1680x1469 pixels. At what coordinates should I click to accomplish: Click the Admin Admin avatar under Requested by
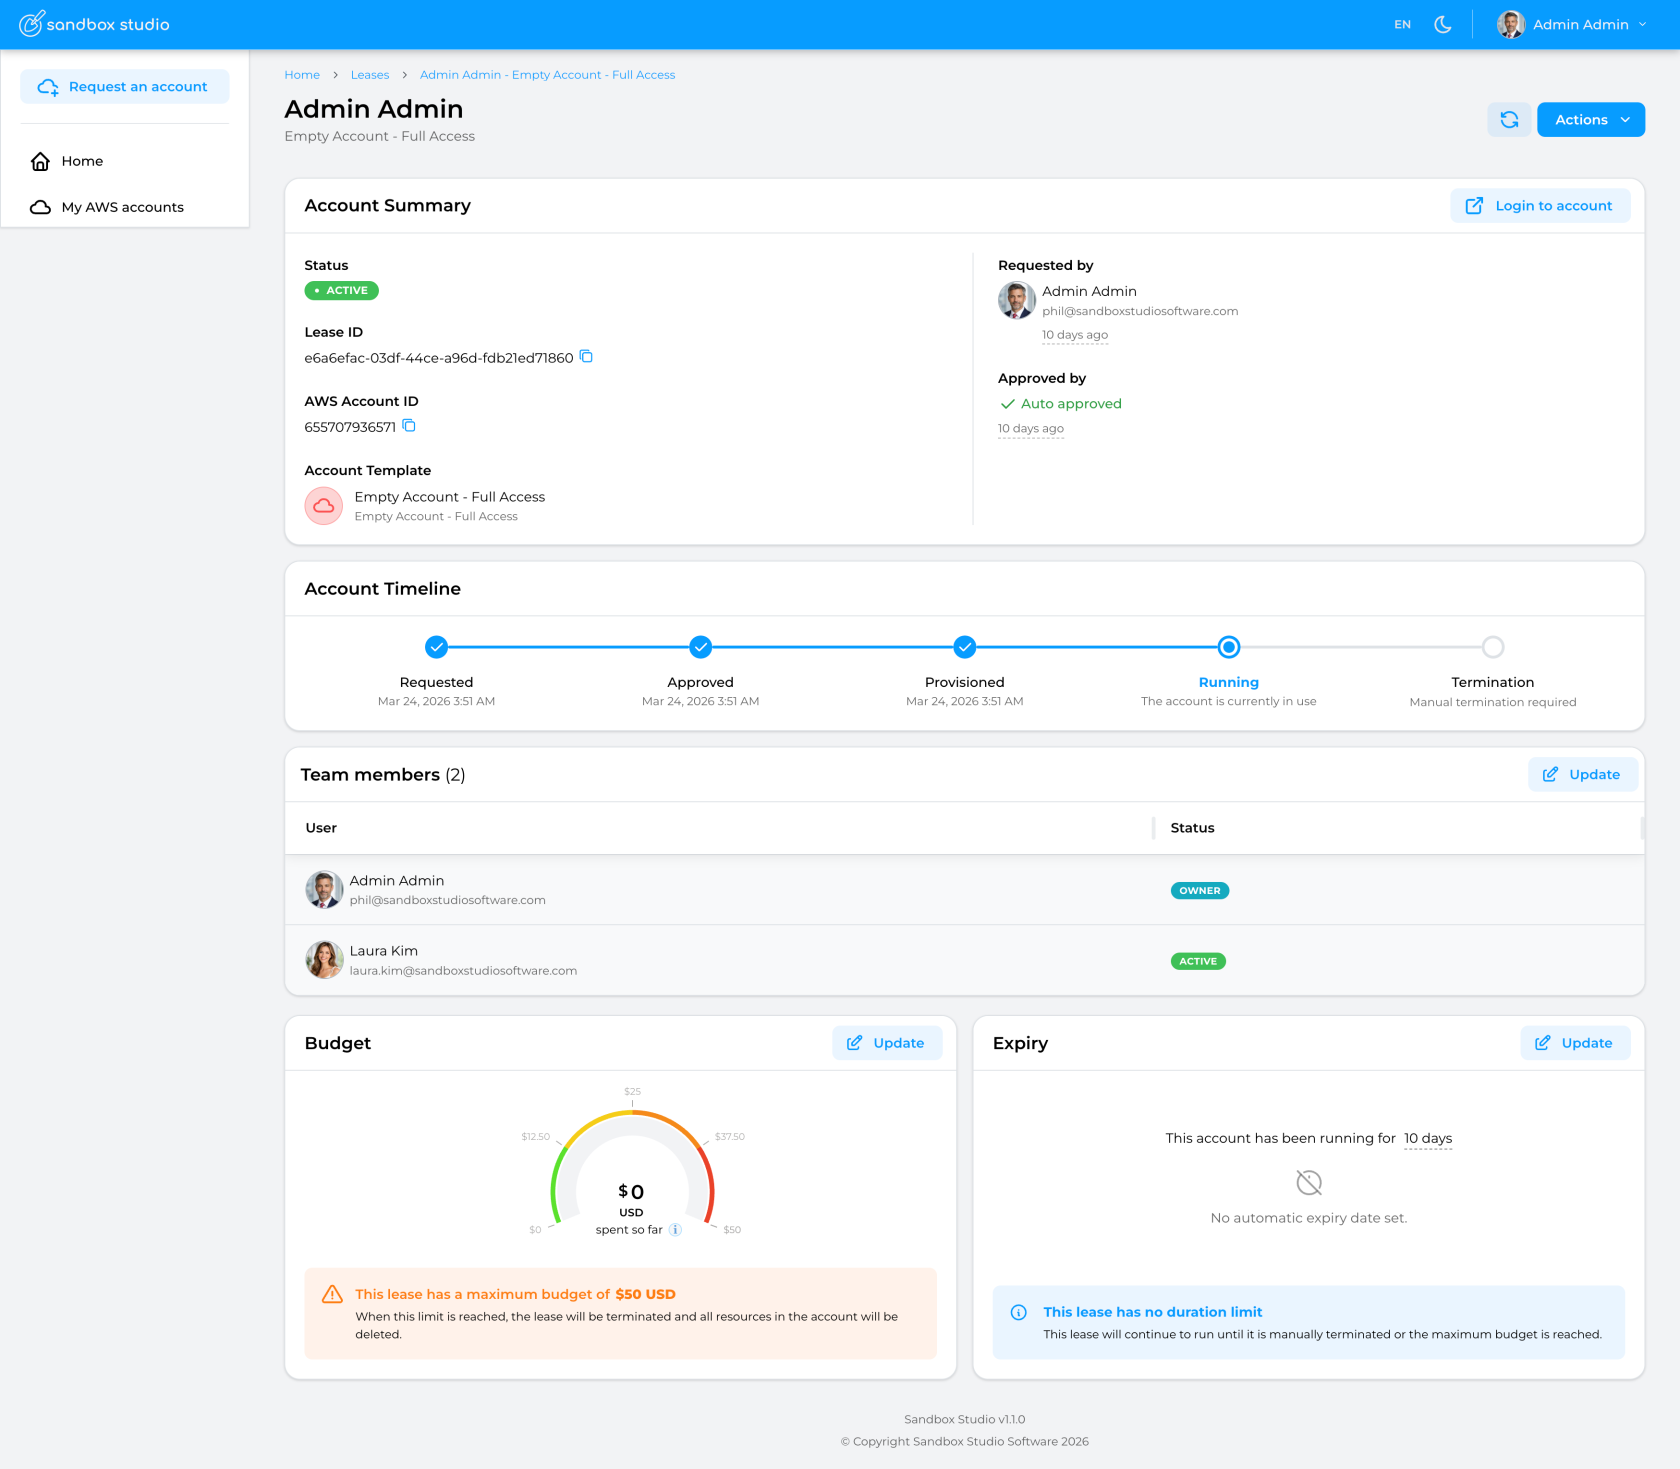tap(1016, 300)
